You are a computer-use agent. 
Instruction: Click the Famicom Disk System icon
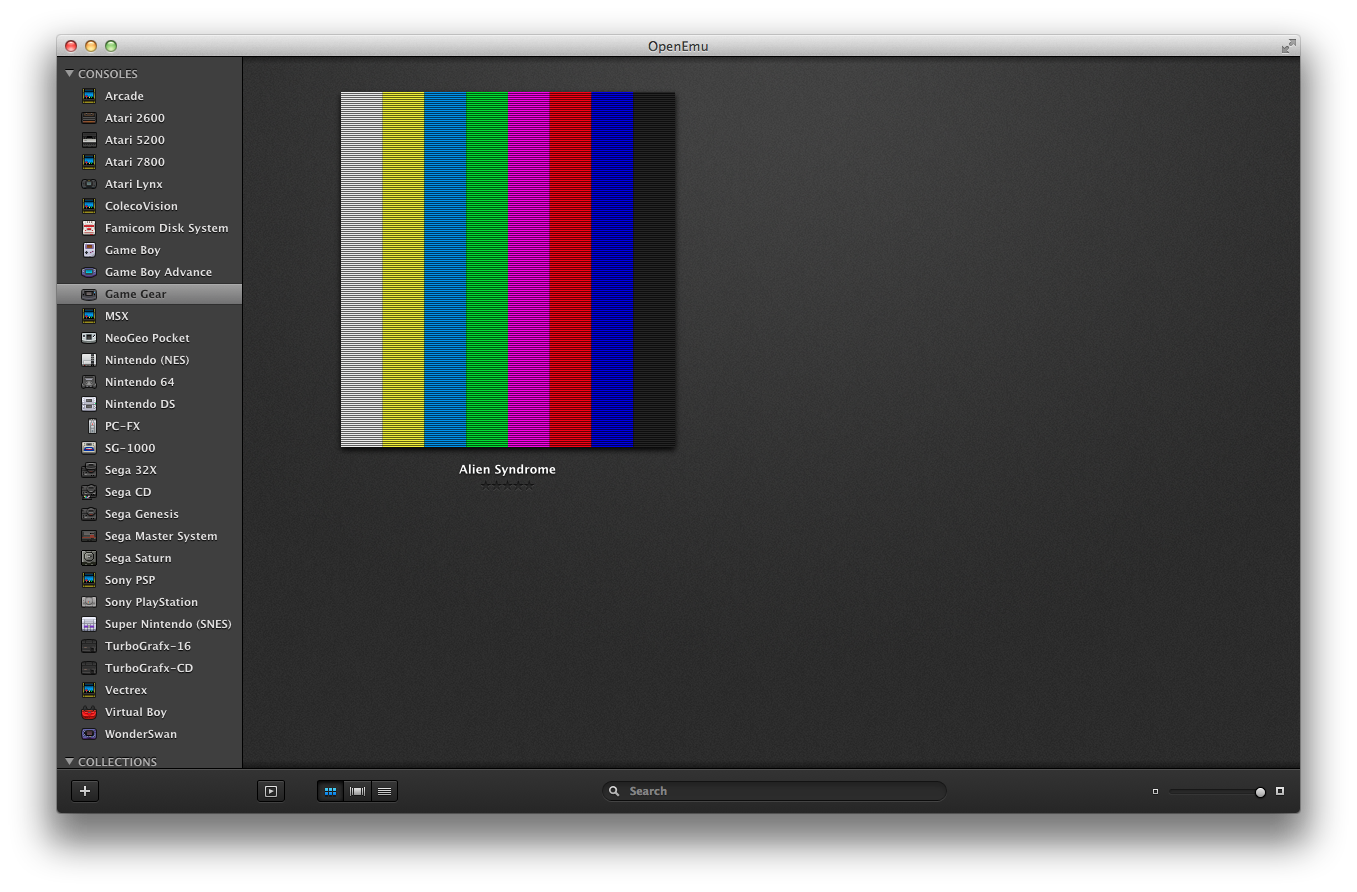[x=89, y=228]
